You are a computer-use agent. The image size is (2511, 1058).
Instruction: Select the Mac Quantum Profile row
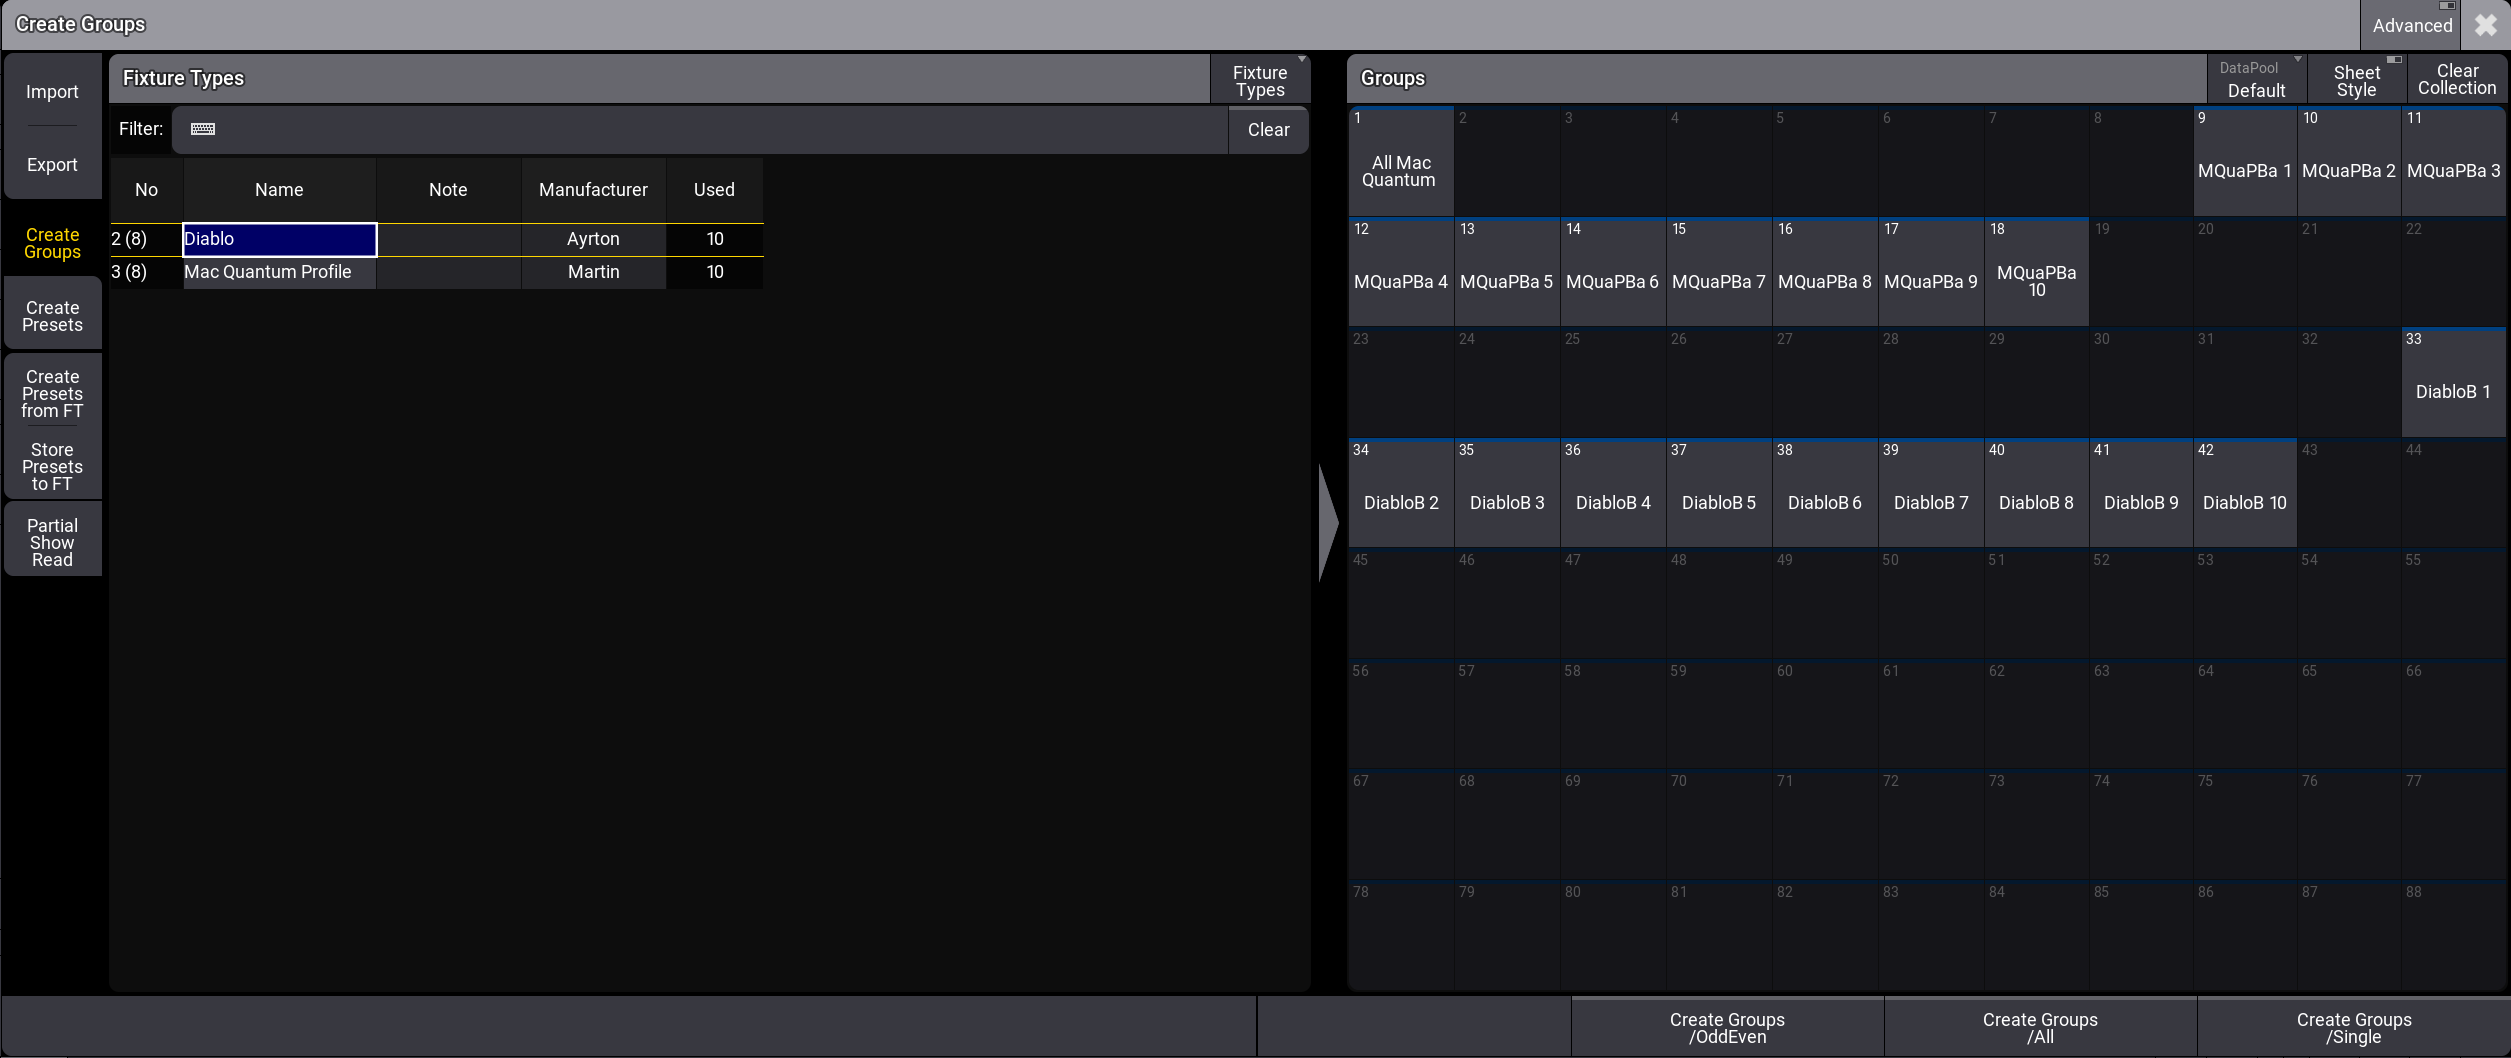[x=268, y=272]
